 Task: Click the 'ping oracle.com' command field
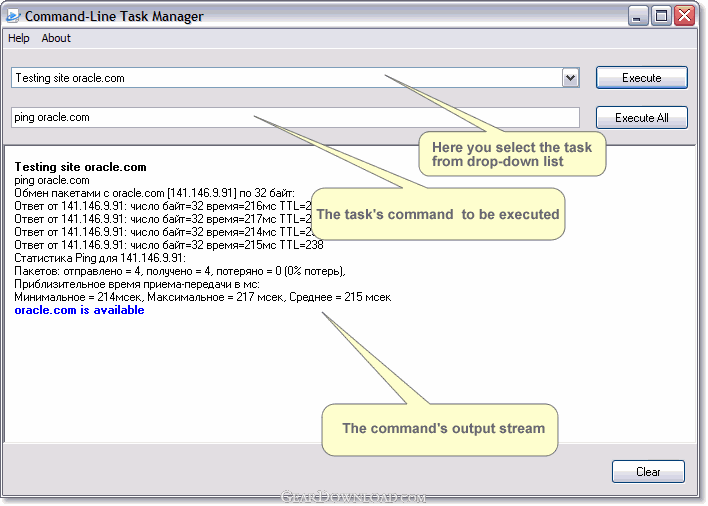pos(295,117)
